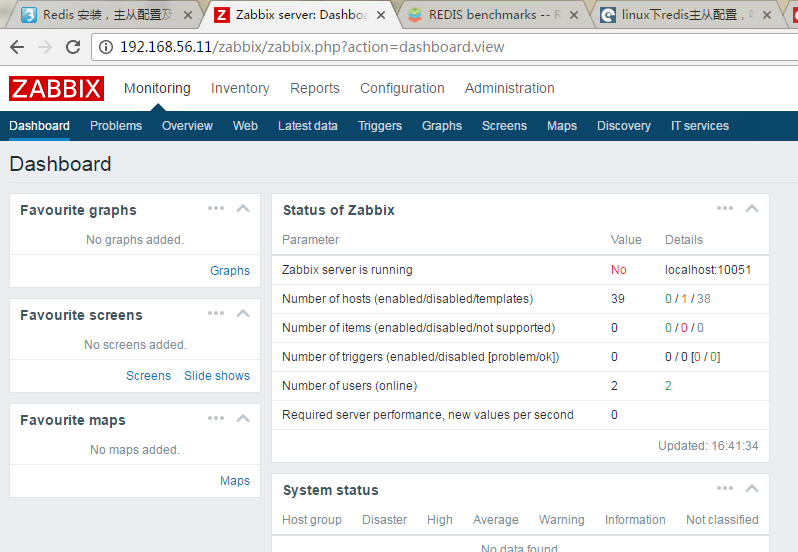The height and width of the screenshot is (552, 798).
Task: Click the browser address bar URL
Action: [312, 47]
